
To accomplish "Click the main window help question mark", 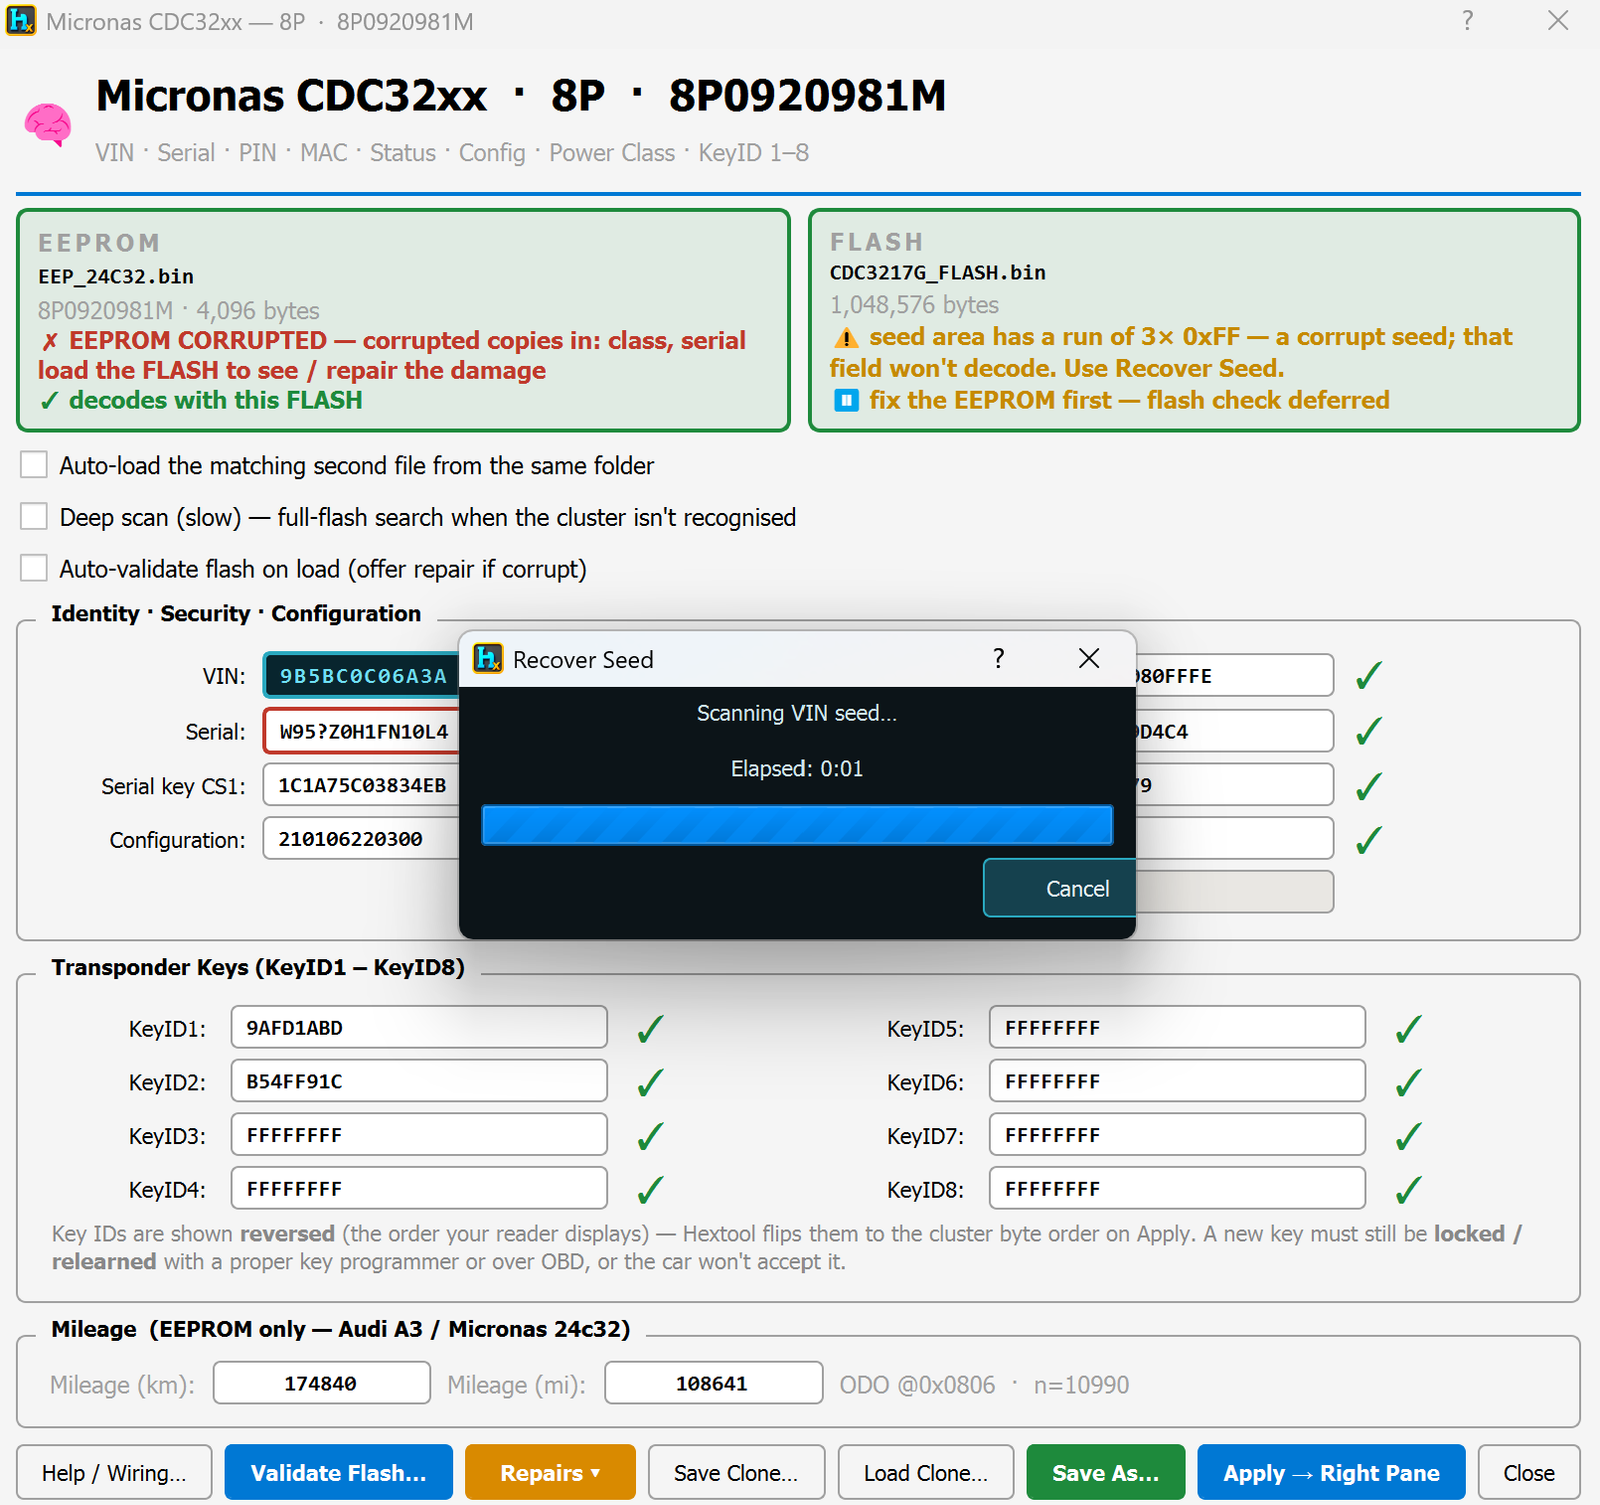I will coord(1467,21).
